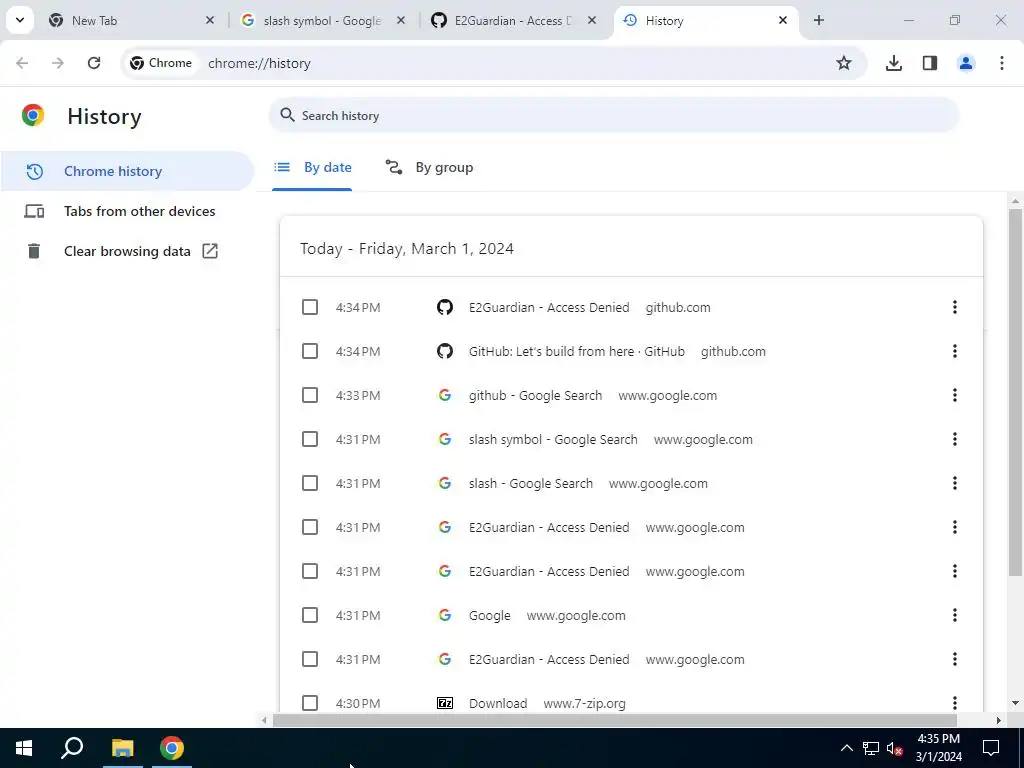Bookmark this page with the star icon

844,63
